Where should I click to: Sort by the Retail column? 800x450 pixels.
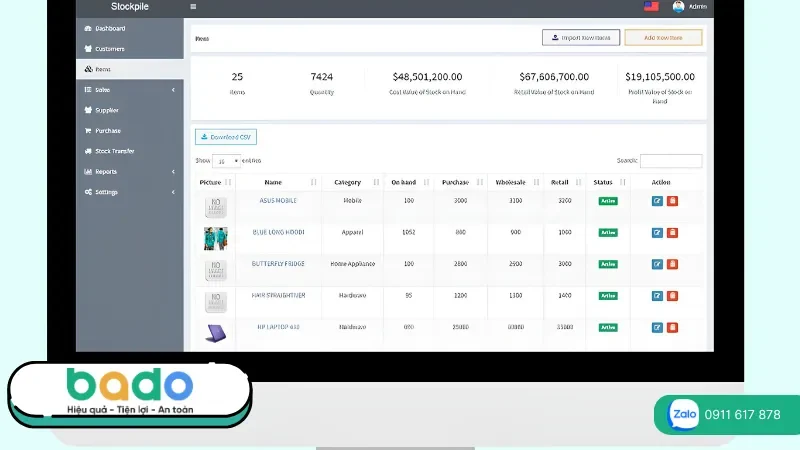[x=565, y=182]
